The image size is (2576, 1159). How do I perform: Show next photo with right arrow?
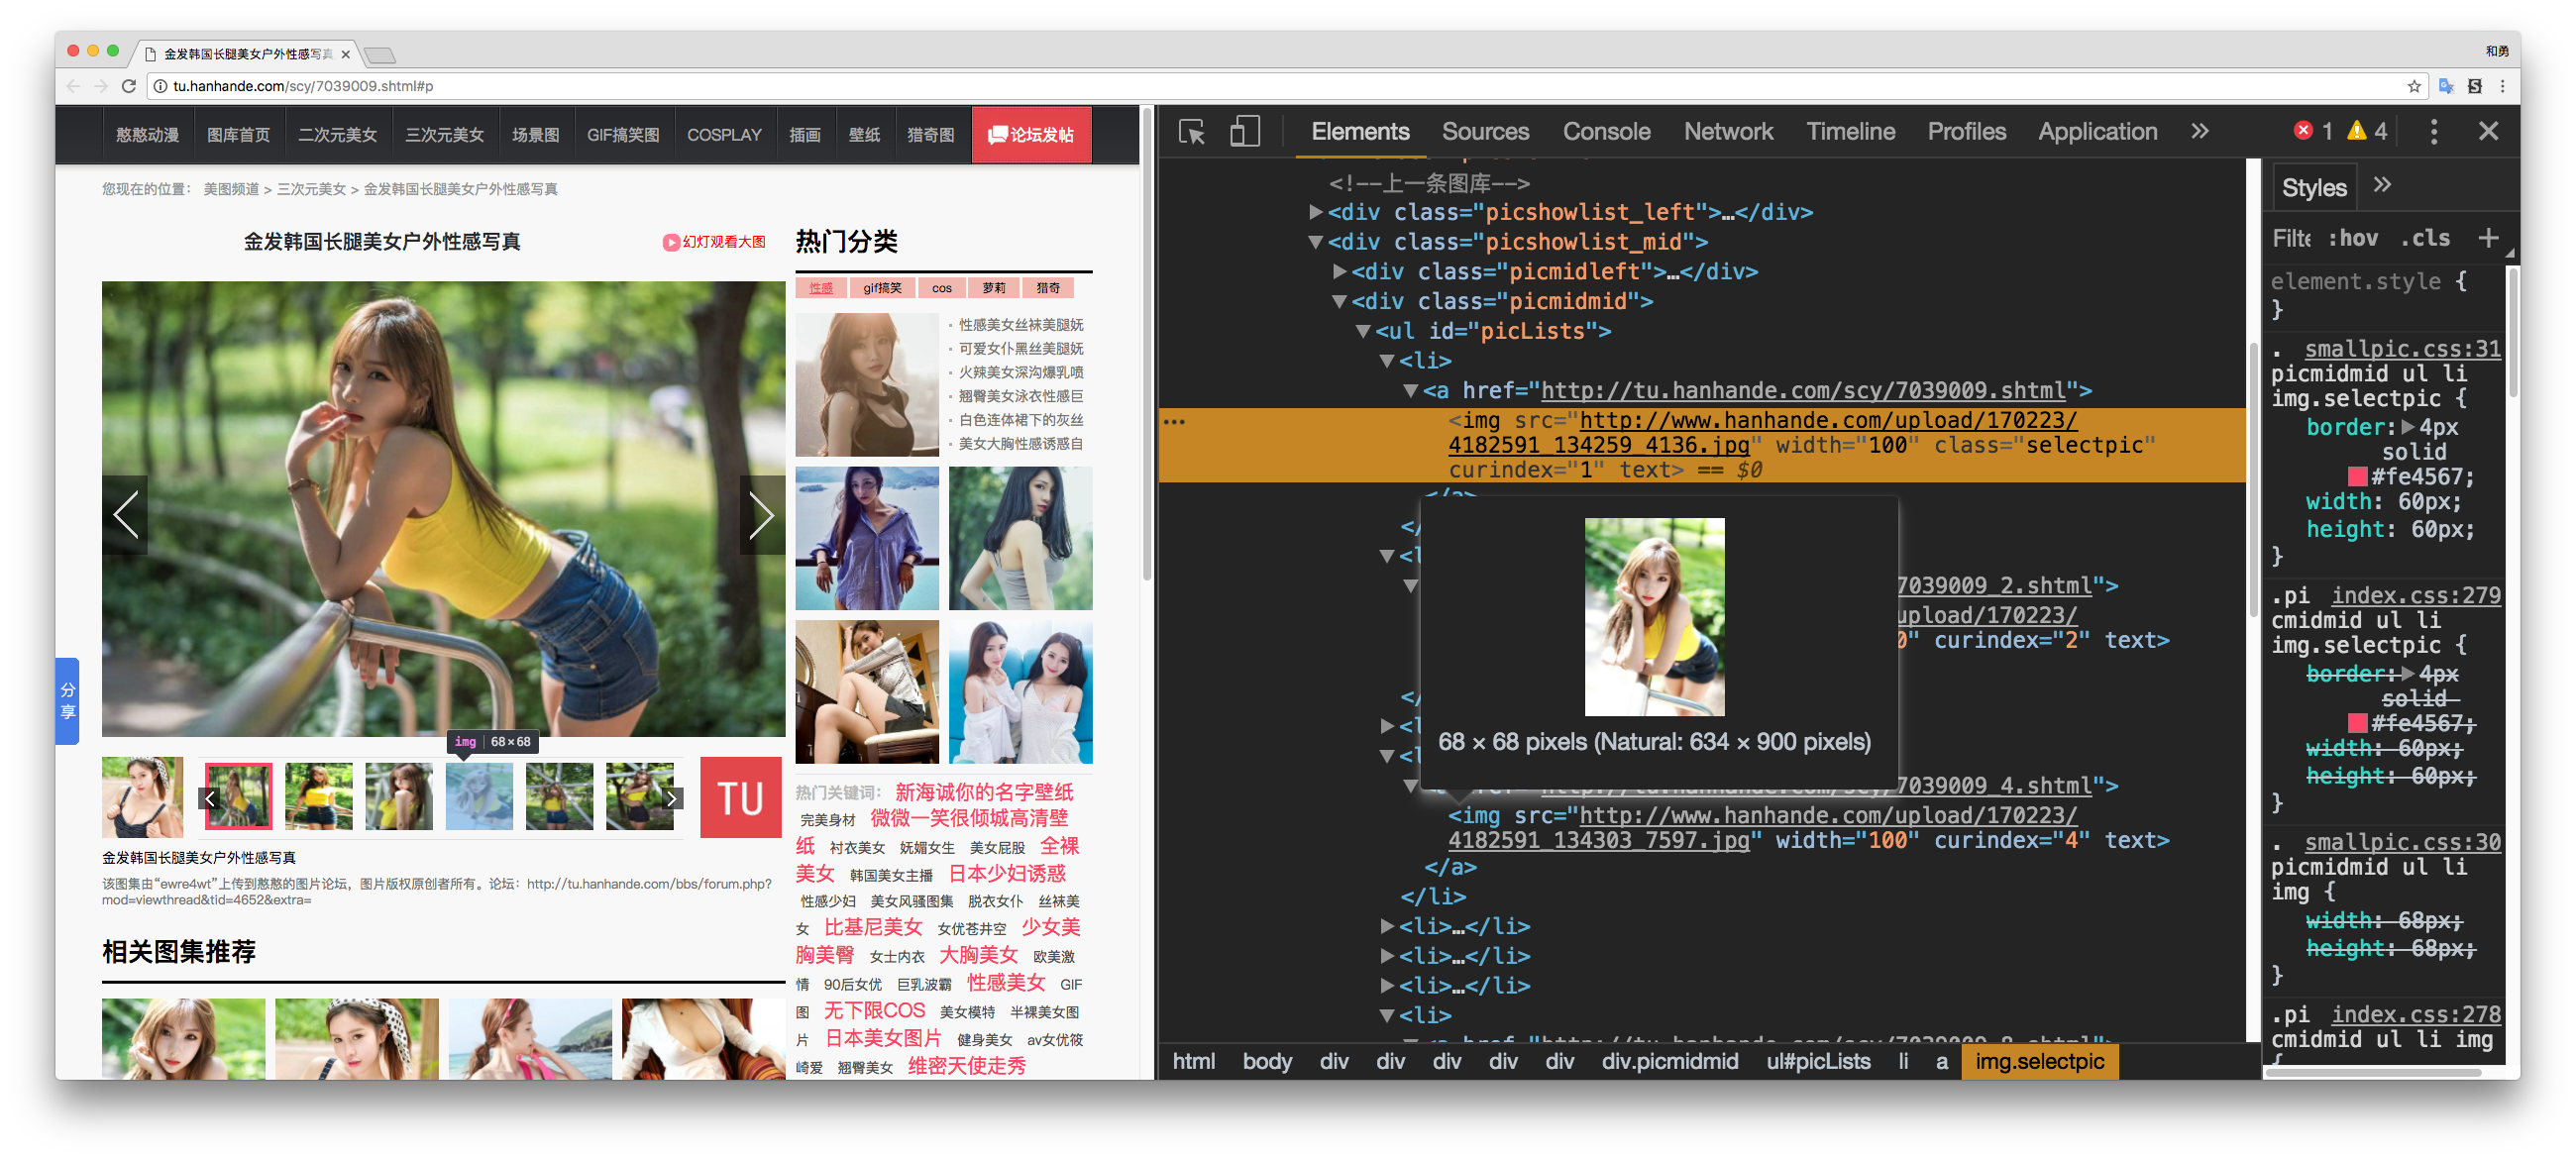[x=761, y=515]
